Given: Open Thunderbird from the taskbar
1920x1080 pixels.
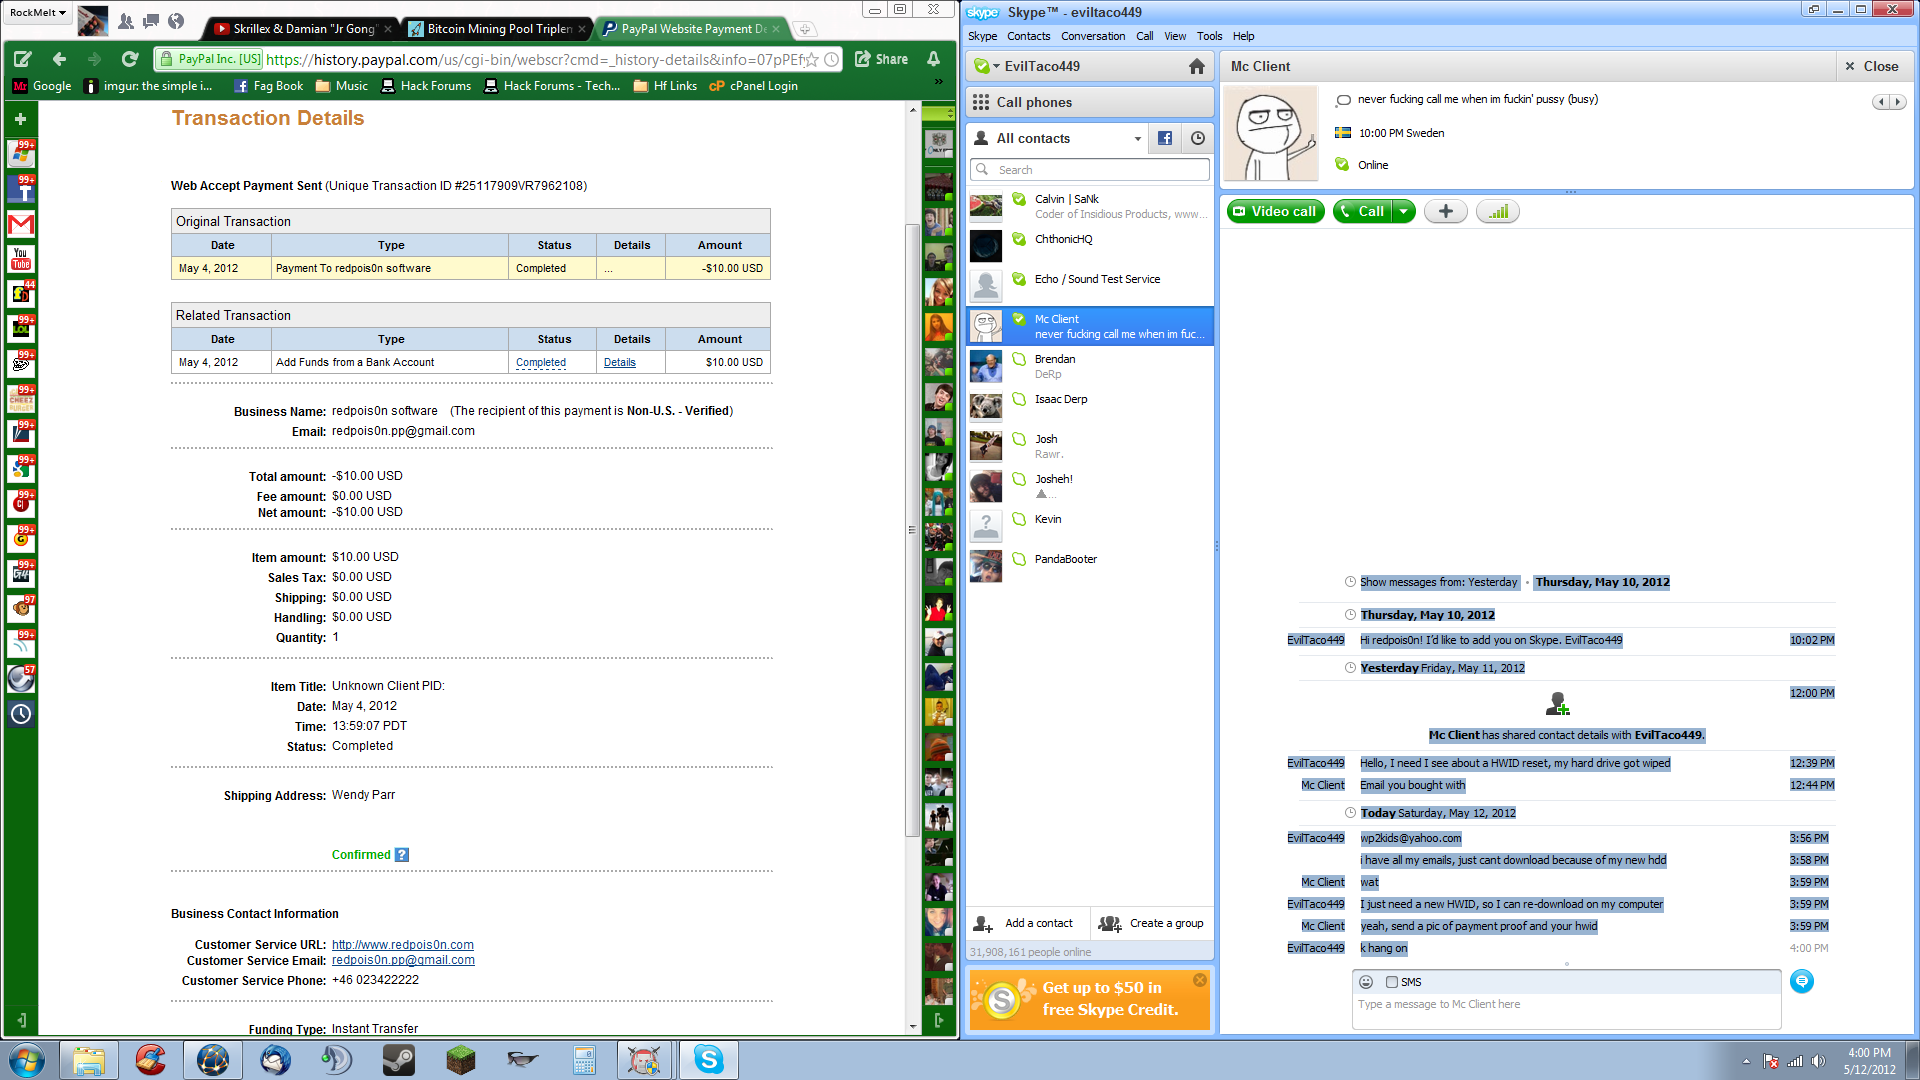Looking at the screenshot, I should pos(275,1060).
